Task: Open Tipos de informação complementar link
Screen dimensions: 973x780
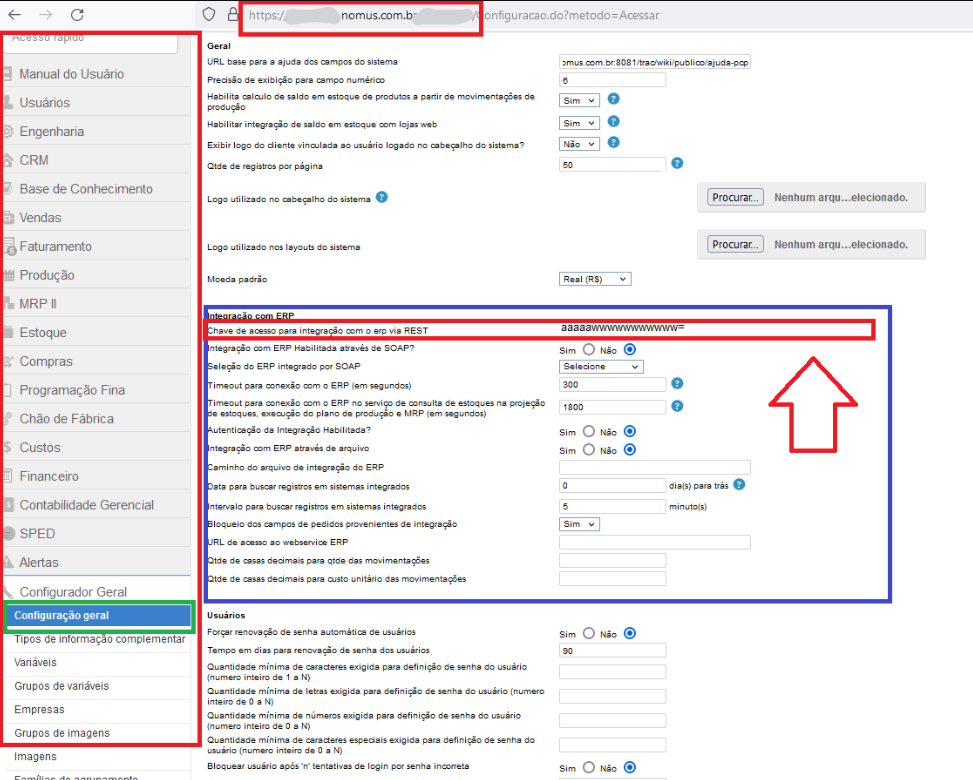Action: coord(99,639)
